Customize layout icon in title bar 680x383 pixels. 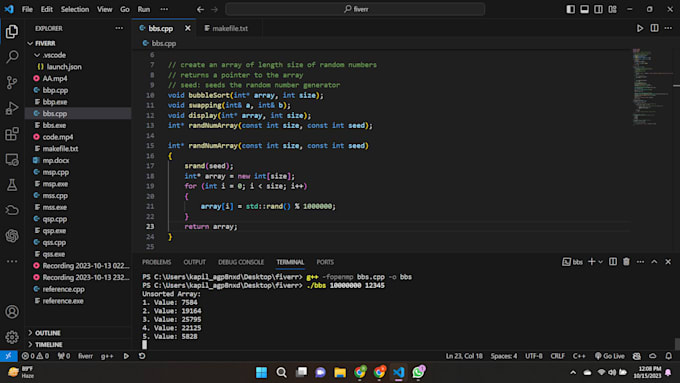pos(612,9)
